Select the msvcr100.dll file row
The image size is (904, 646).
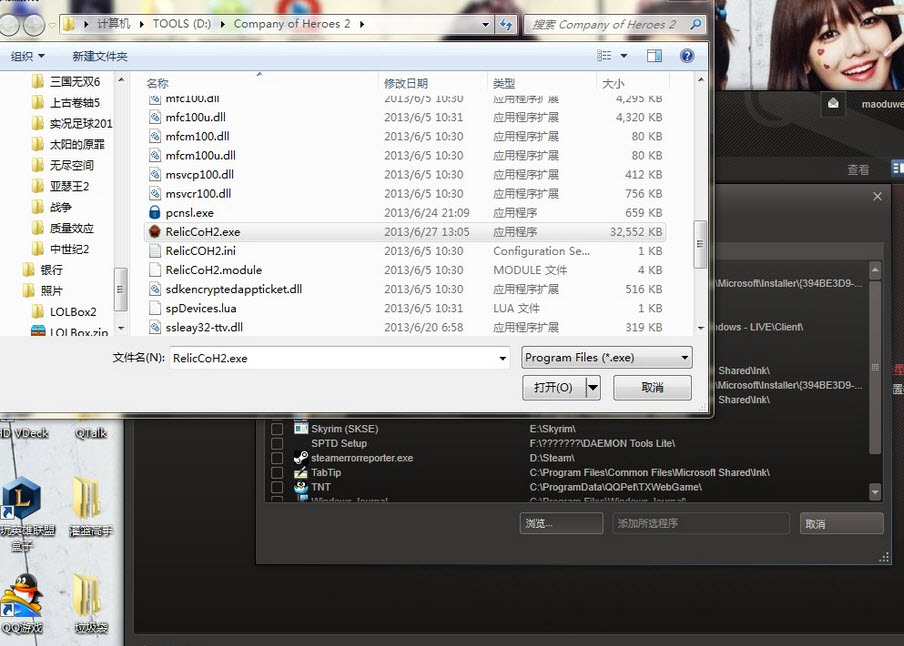(x=405, y=194)
